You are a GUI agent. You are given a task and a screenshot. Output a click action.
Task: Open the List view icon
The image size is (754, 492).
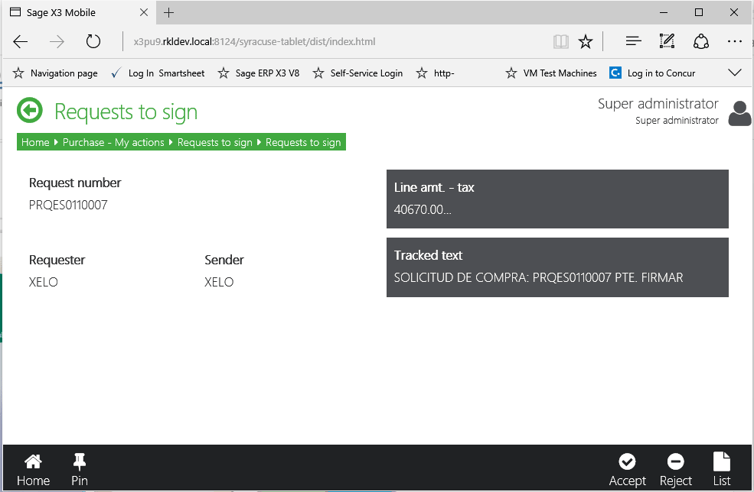point(721,469)
